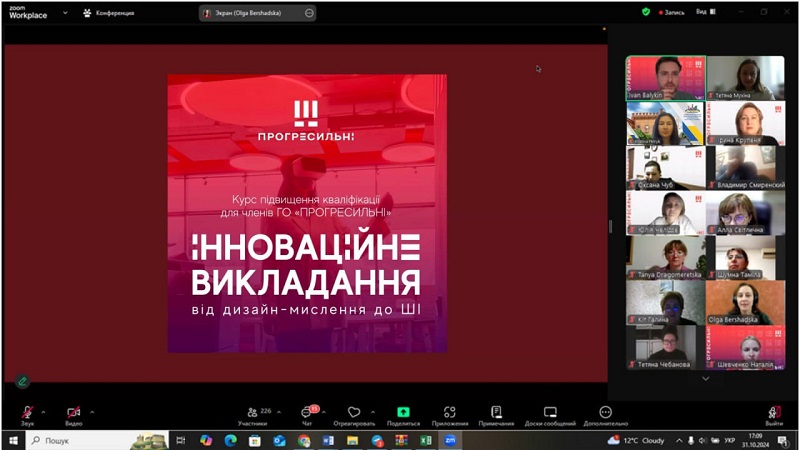Screen dimensions: 800x450
Task: Open clock showing 17:09 31.10.2024
Action: pos(755,440)
